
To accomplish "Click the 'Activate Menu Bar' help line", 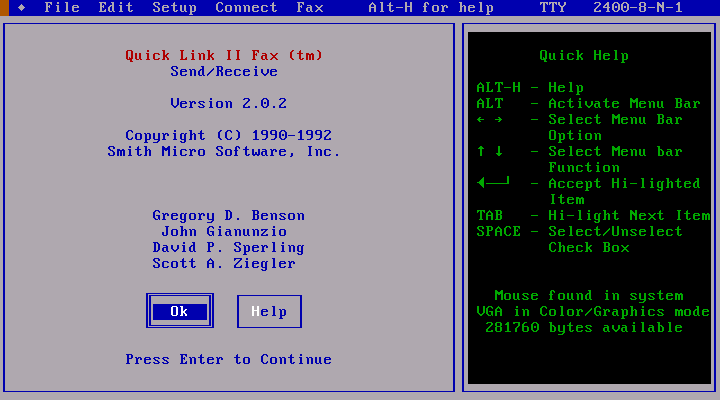I will [624, 103].
